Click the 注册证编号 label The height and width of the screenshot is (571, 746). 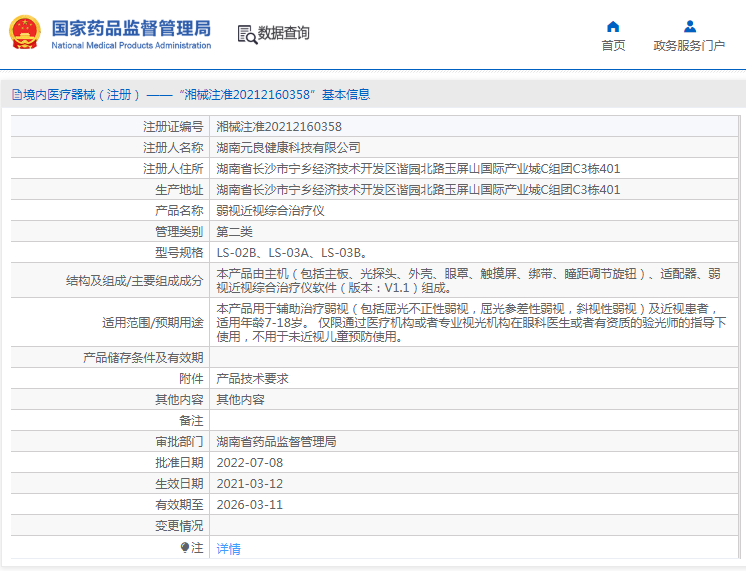173,127
